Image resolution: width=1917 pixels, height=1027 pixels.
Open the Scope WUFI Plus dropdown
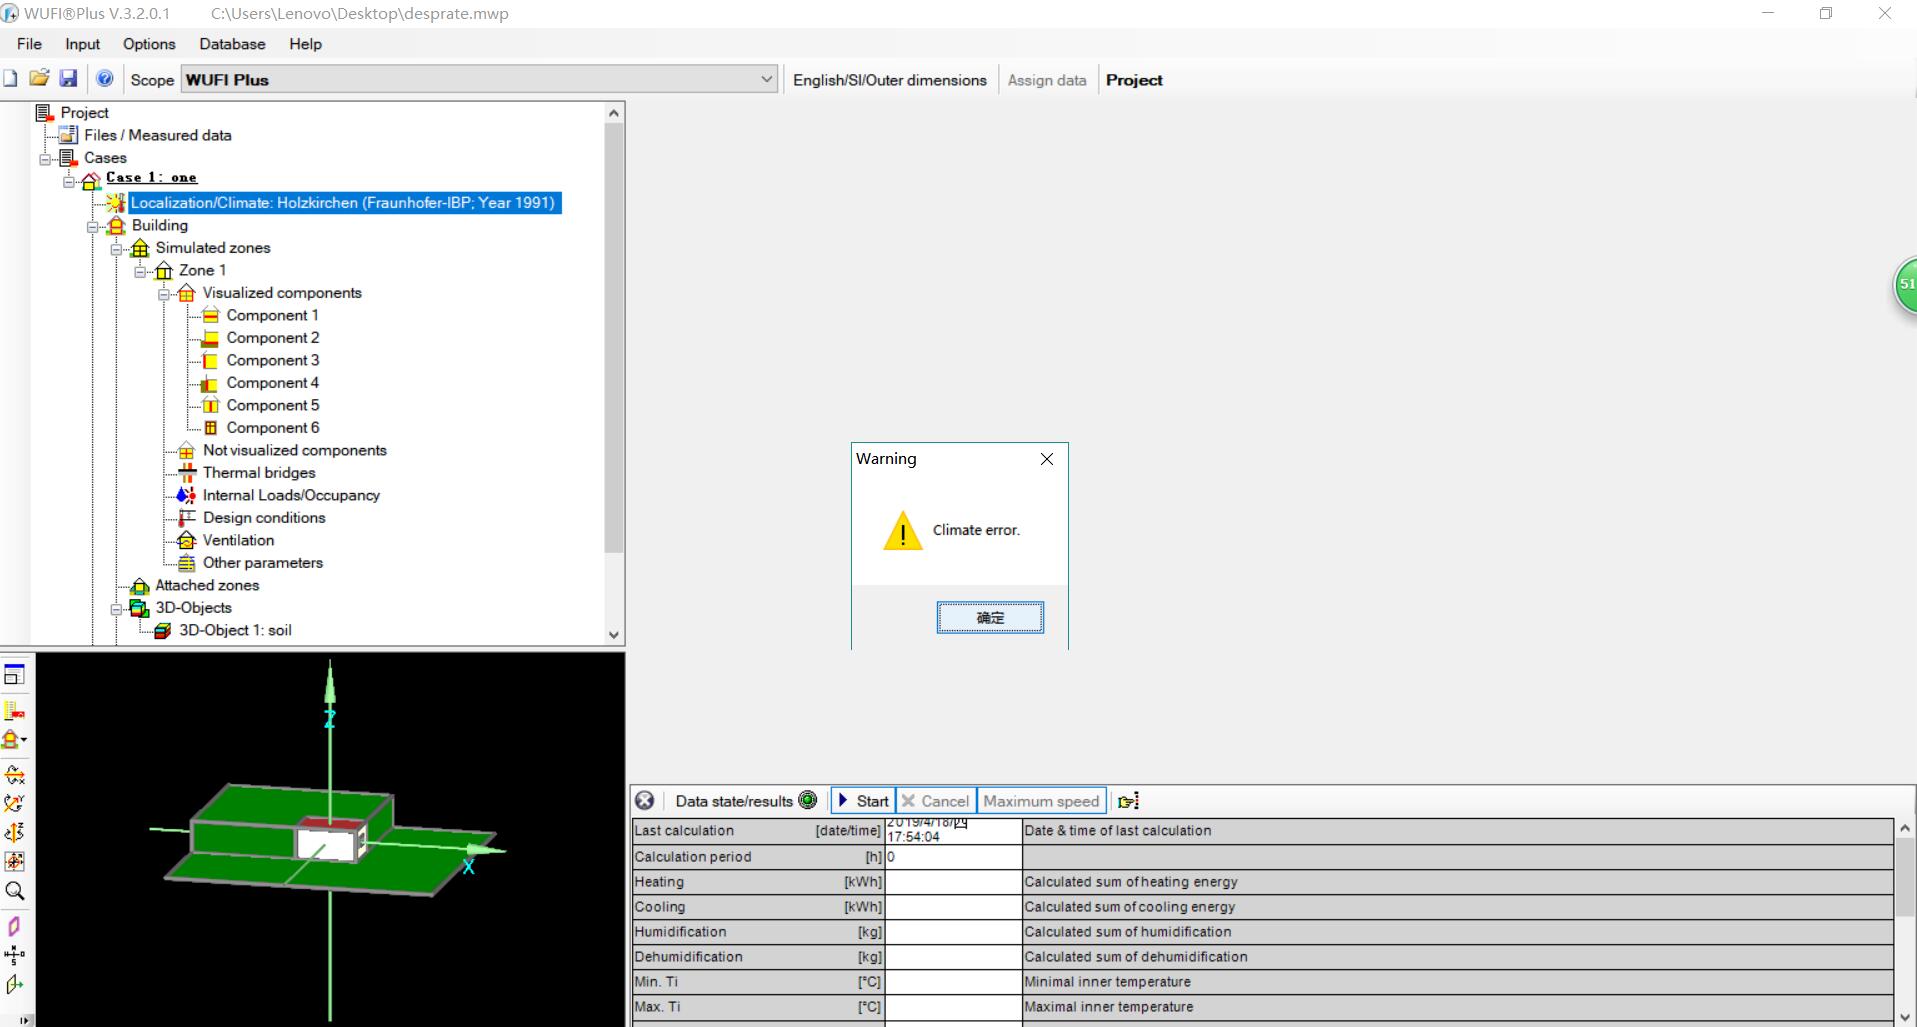[x=766, y=80]
